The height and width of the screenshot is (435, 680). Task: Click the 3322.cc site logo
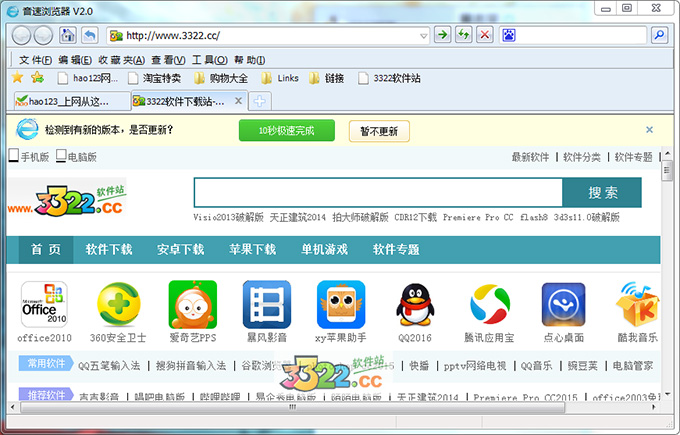click(67, 201)
